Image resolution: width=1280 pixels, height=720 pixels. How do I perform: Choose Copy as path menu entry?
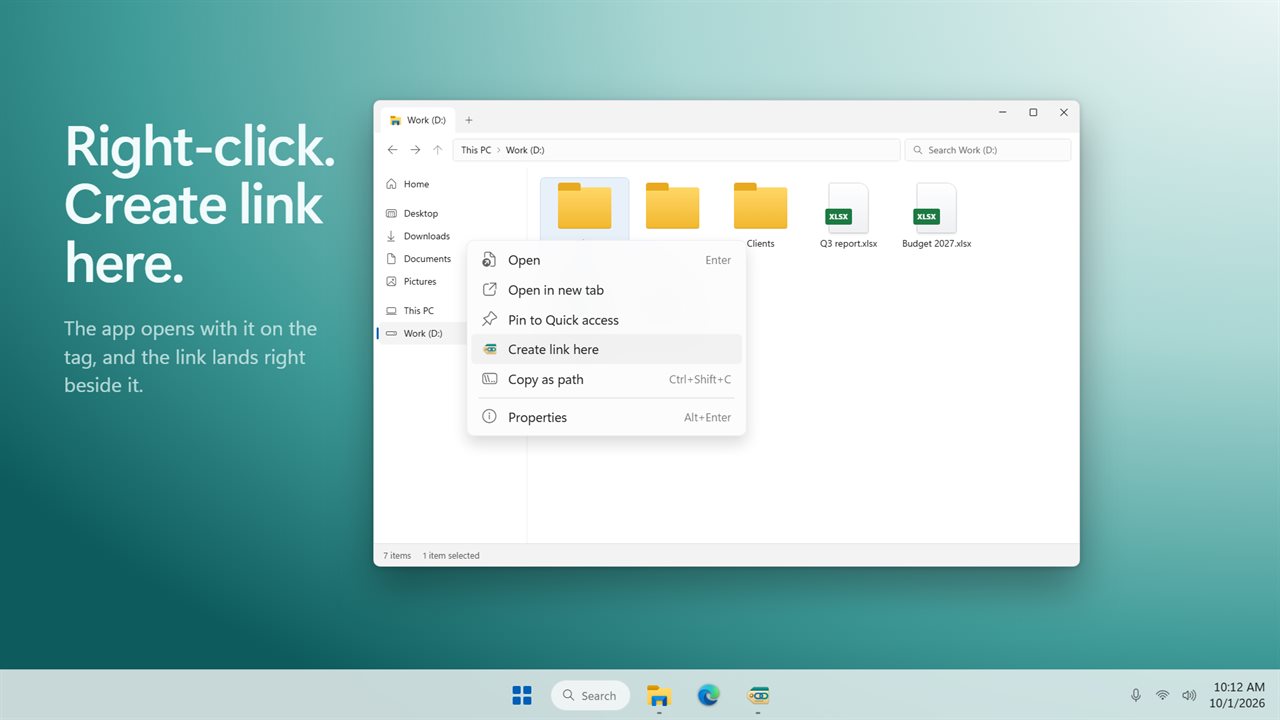click(606, 379)
